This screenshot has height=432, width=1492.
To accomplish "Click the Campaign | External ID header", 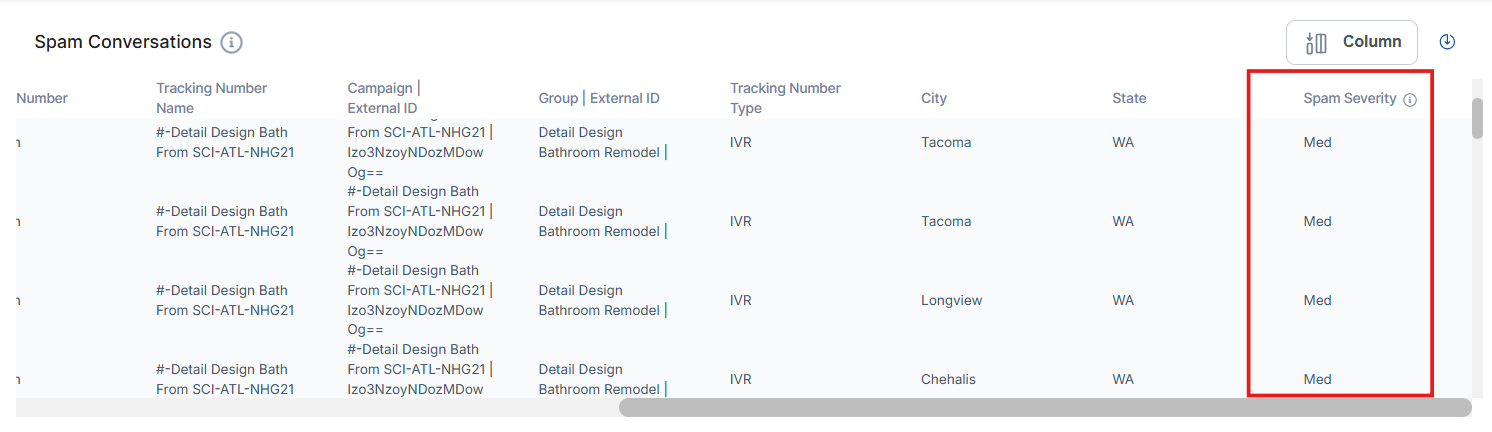I will coord(383,98).
